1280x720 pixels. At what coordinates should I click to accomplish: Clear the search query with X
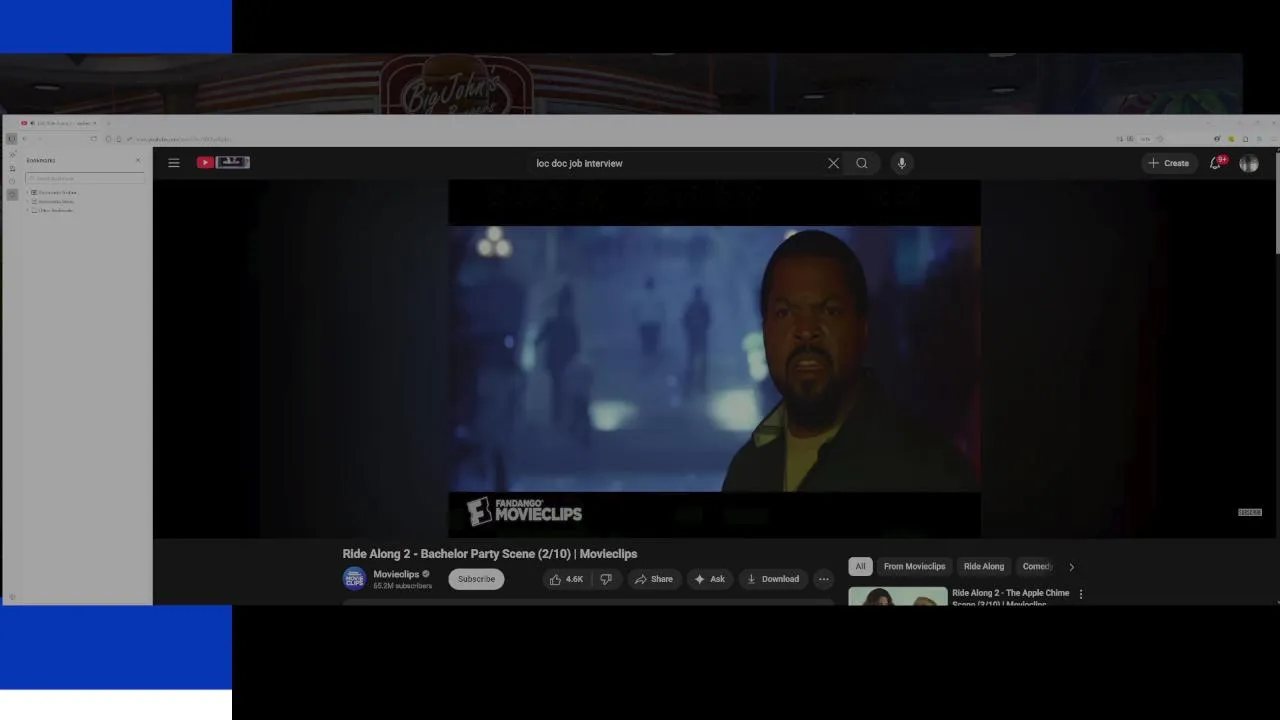833,163
